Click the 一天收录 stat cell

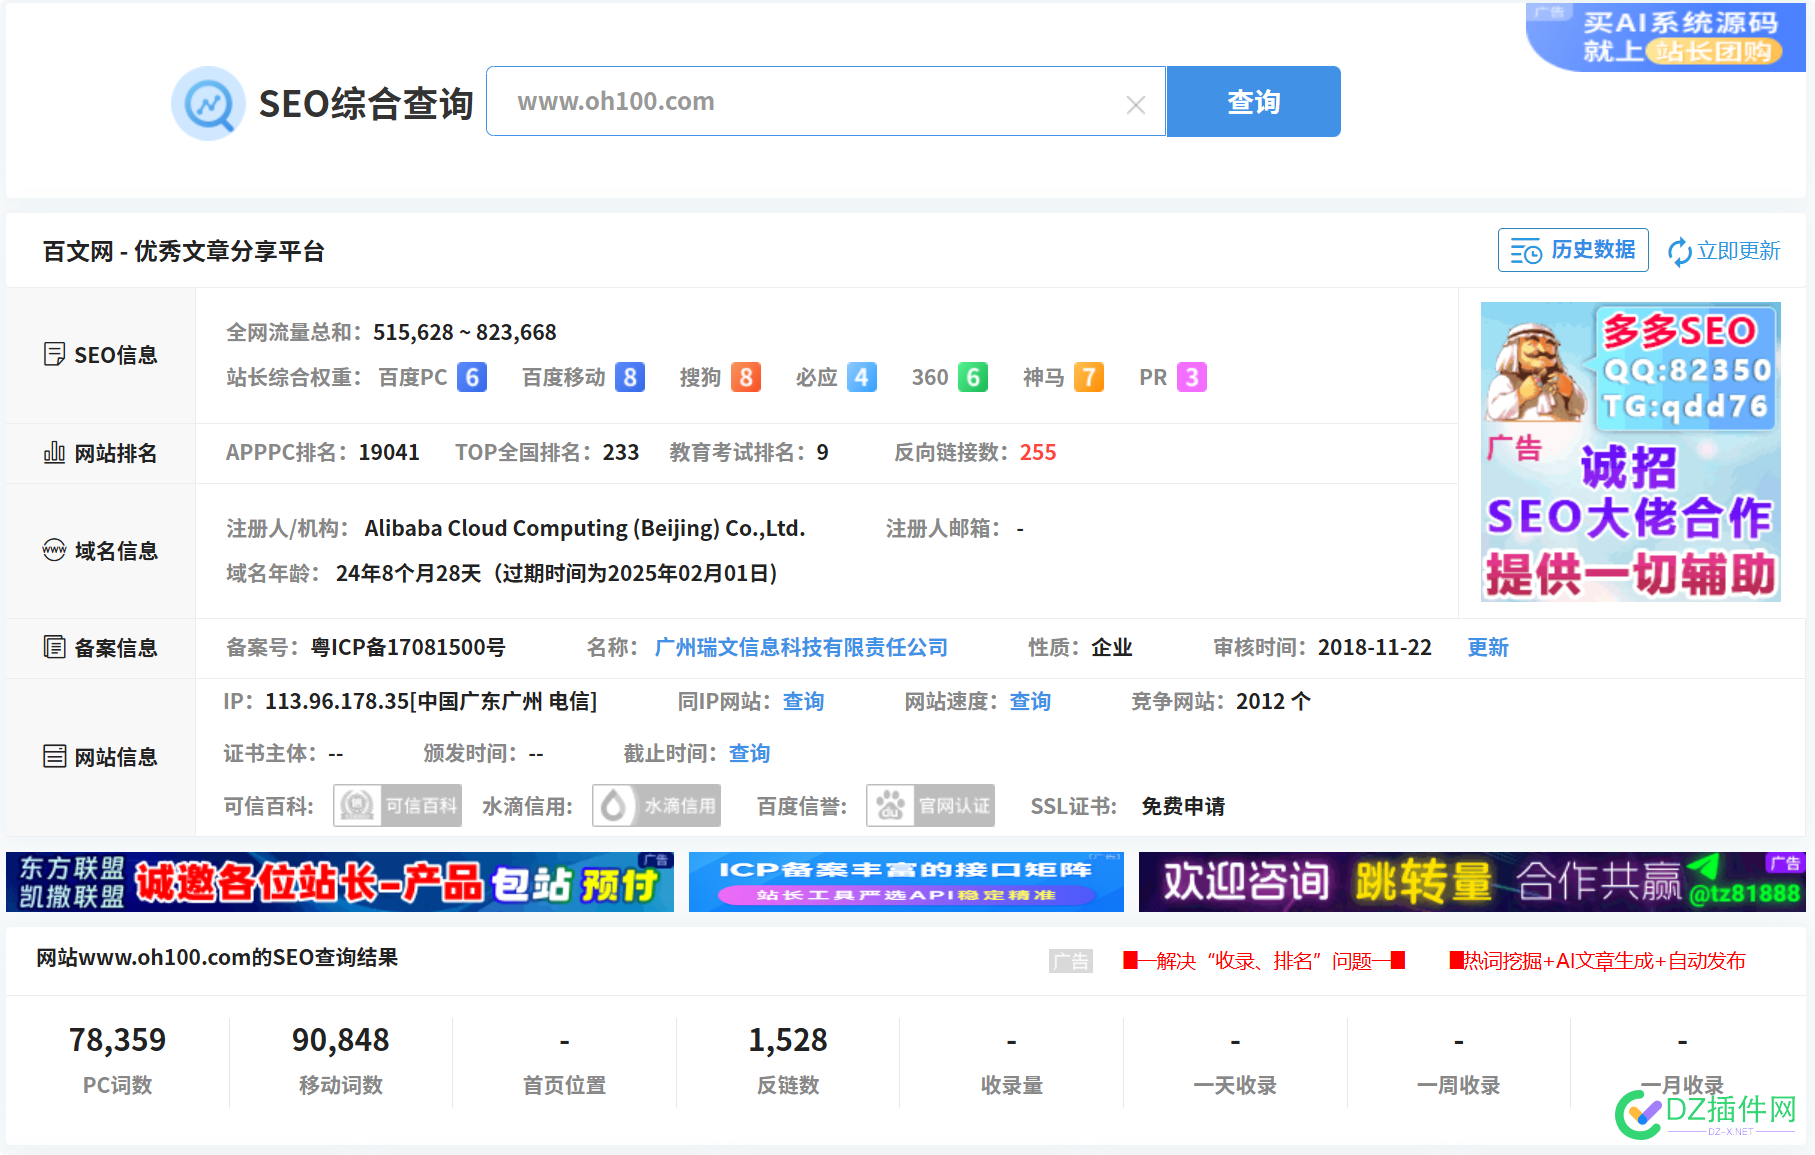(x=1235, y=1062)
